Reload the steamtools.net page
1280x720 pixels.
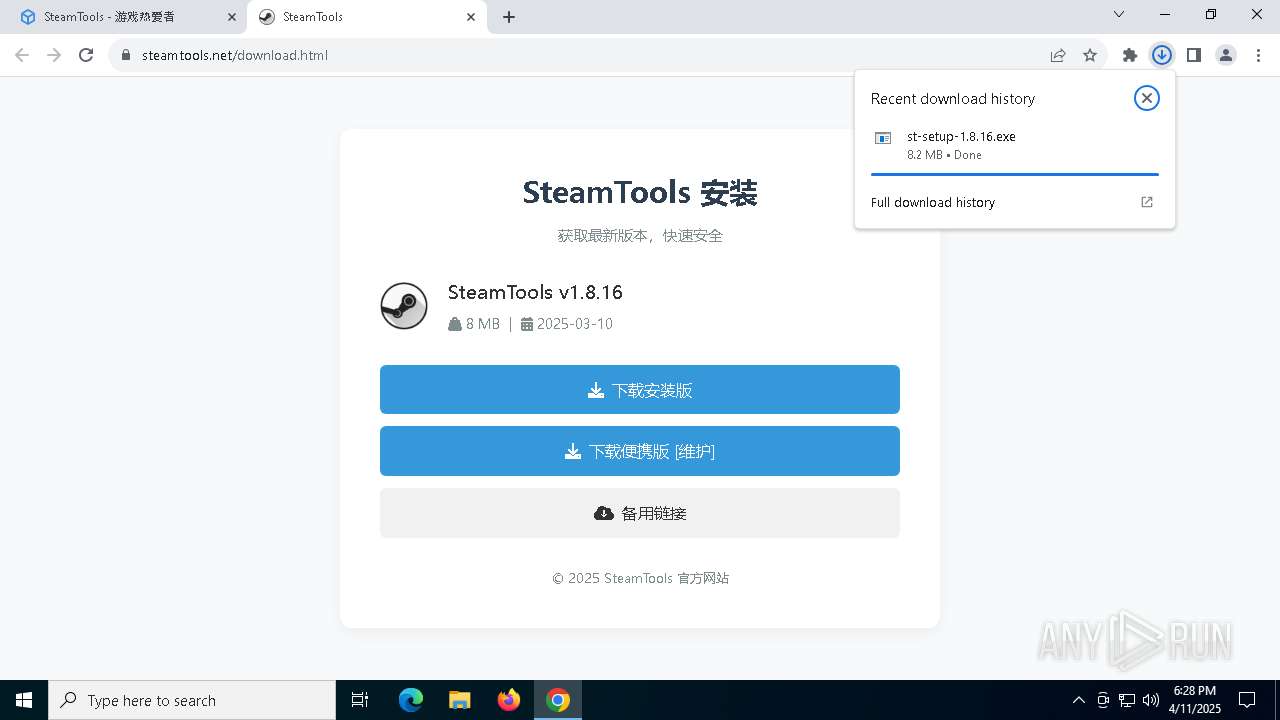click(x=86, y=55)
